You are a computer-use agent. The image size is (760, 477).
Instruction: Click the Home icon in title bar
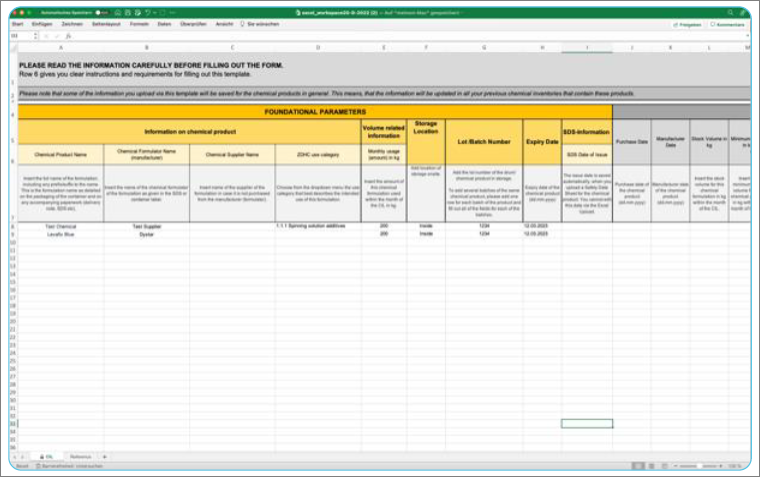tap(118, 13)
